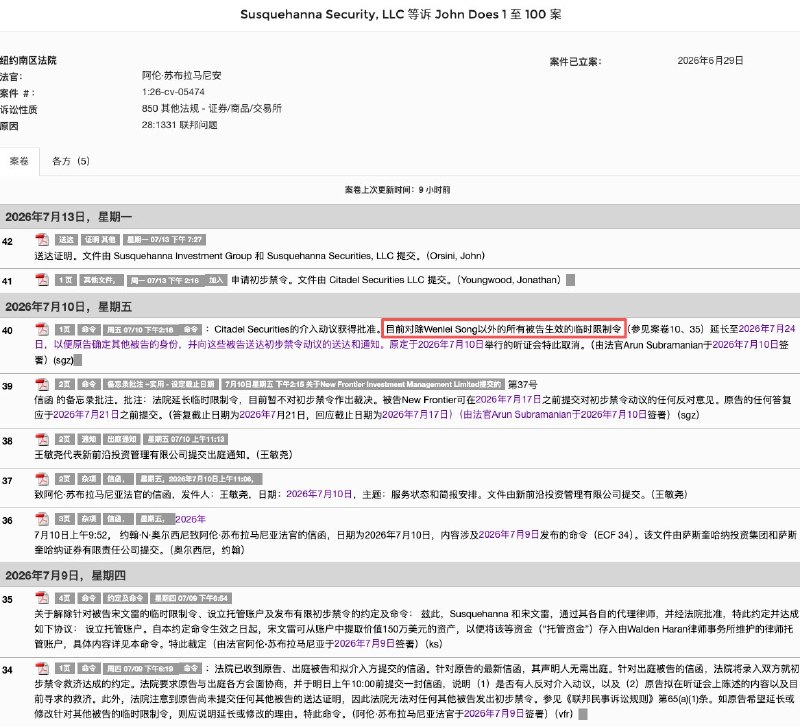This screenshot has width=800, height=727.
Task: Click the cause 28:1331 联邦问题
Action: (180, 125)
